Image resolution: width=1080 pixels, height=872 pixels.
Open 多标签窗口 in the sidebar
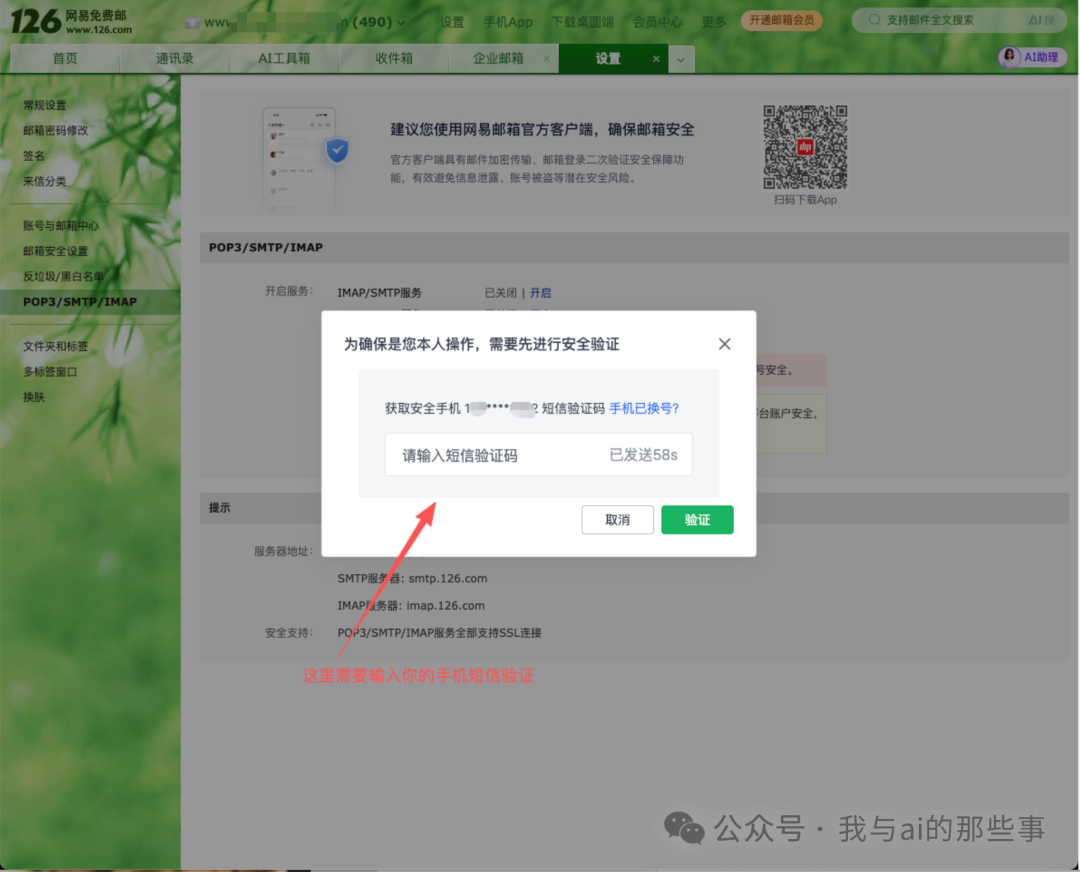click(50, 371)
